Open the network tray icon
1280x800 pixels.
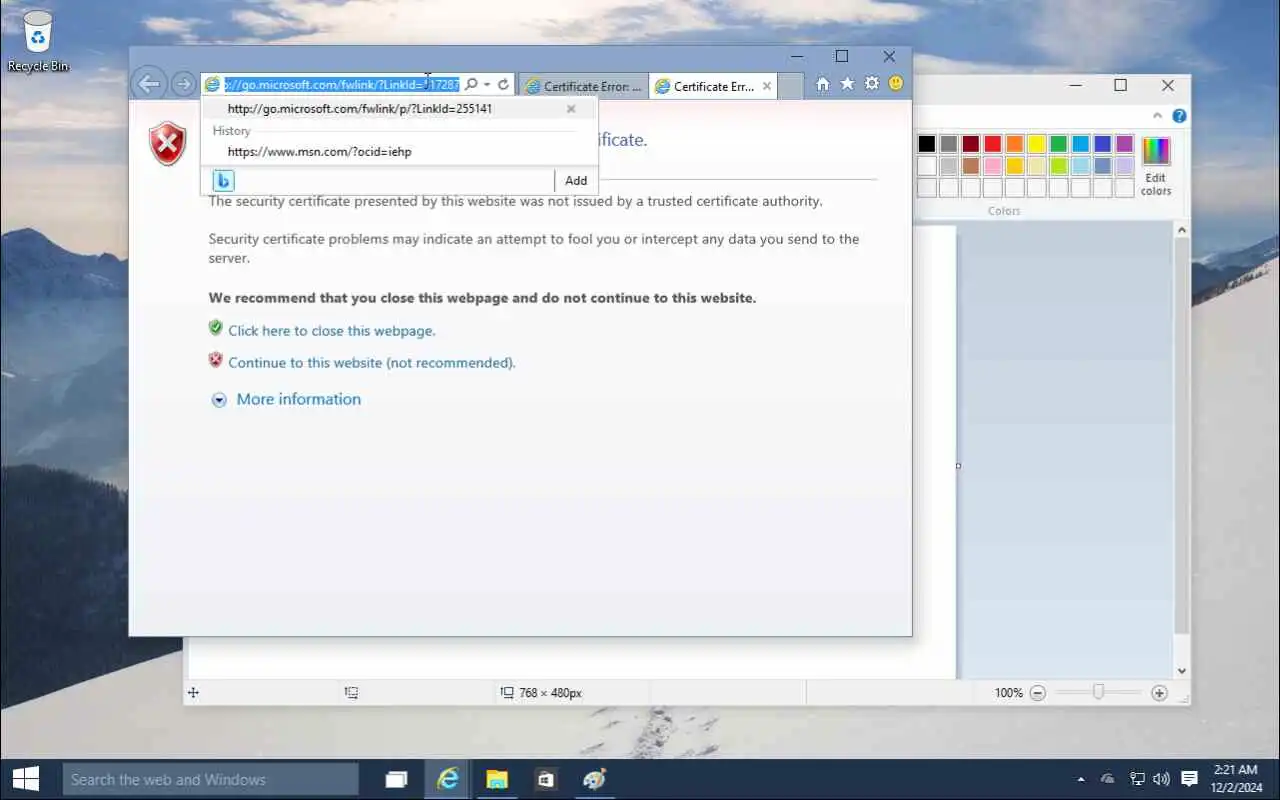click(x=1137, y=779)
